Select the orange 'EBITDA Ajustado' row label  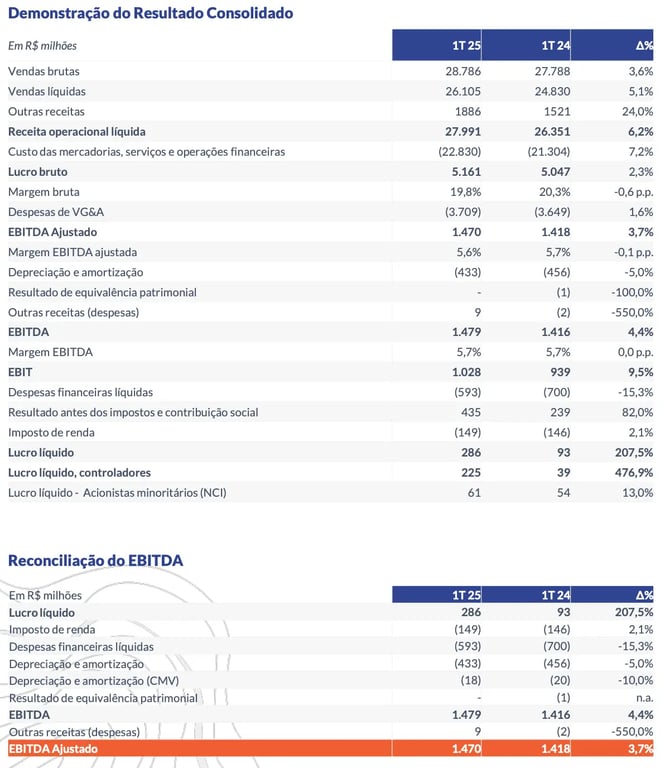tap(53, 748)
